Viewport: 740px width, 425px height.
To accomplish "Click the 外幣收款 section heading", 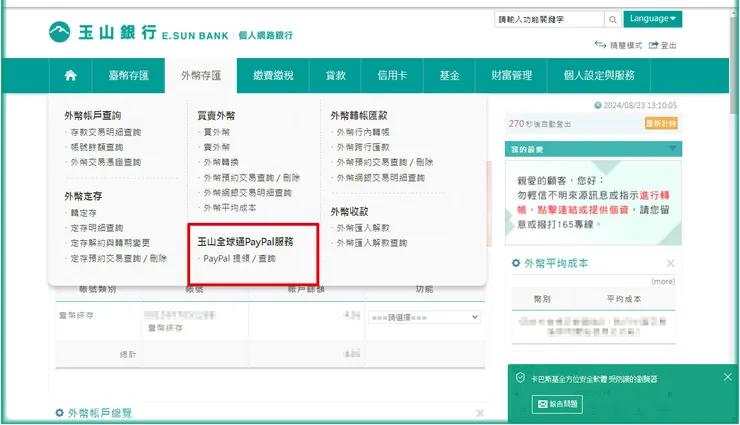I will pyautogui.click(x=349, y=212).
